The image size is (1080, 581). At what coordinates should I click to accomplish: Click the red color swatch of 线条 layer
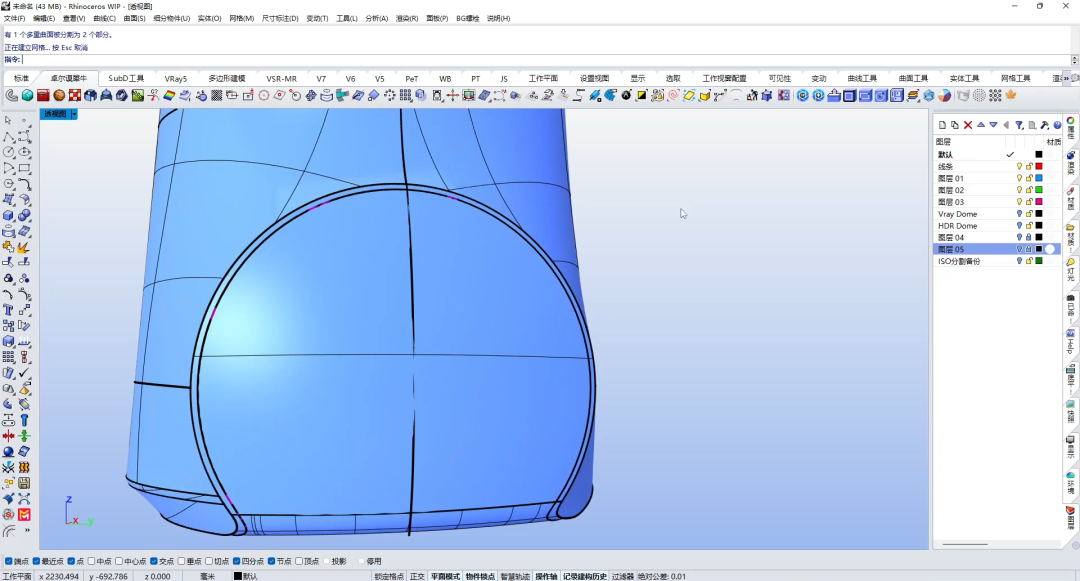coord(1039,167)
